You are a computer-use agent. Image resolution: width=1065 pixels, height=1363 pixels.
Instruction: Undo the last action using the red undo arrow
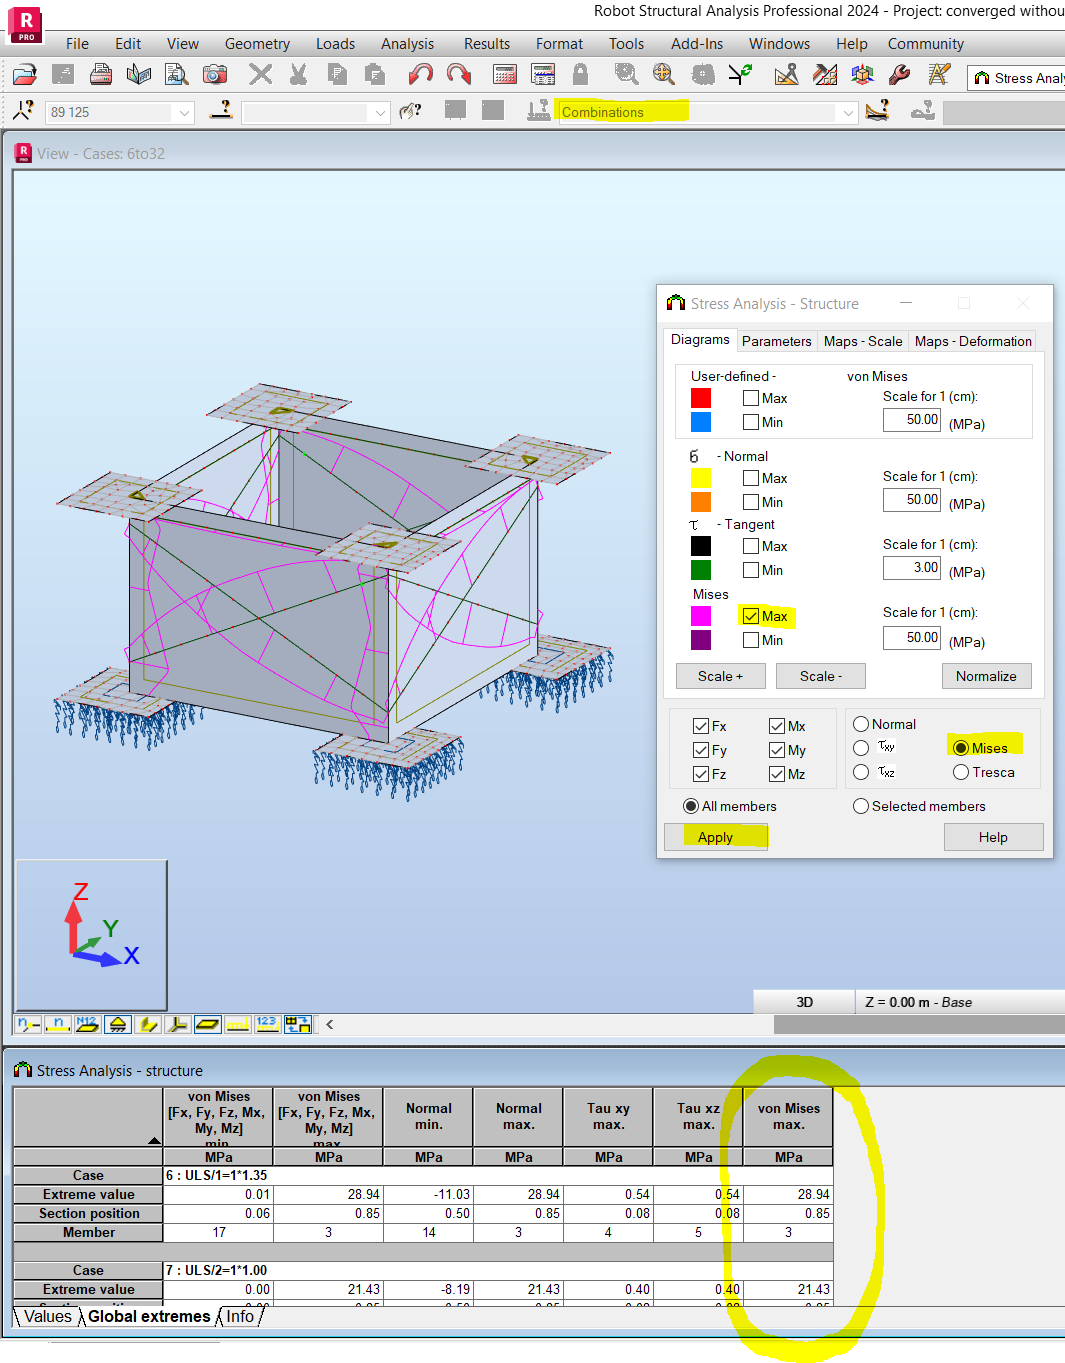(x=420, y=74)
